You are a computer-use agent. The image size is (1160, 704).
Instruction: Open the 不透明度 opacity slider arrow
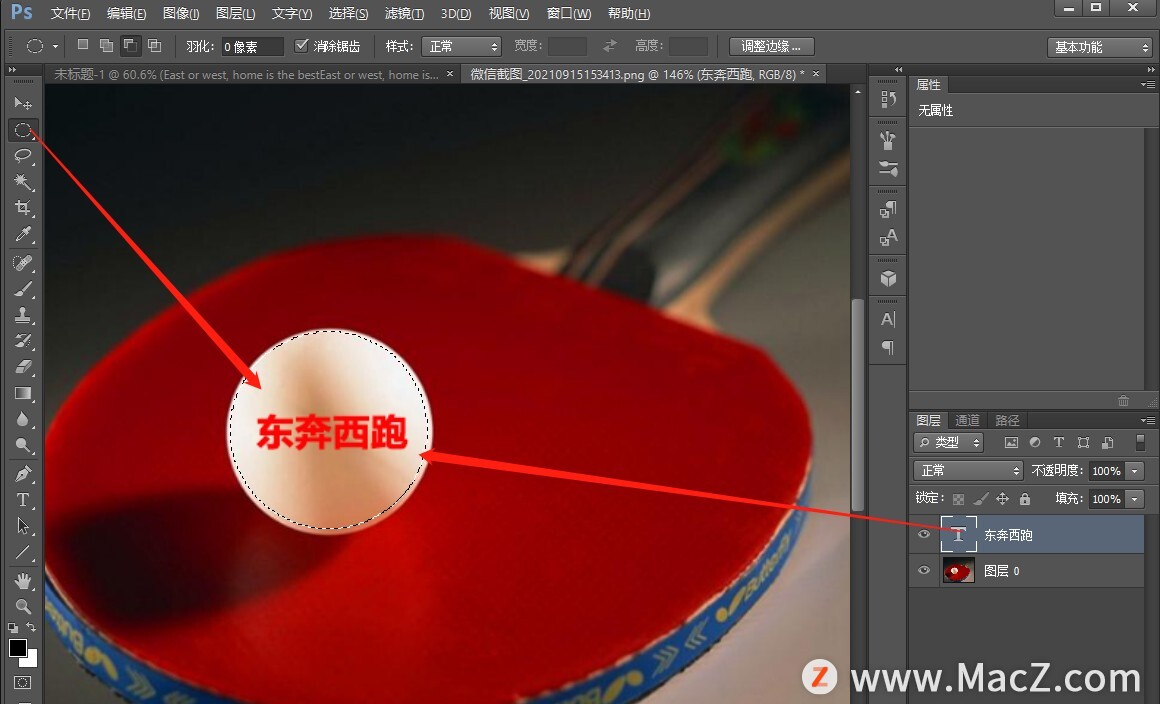pos(1135,471)
